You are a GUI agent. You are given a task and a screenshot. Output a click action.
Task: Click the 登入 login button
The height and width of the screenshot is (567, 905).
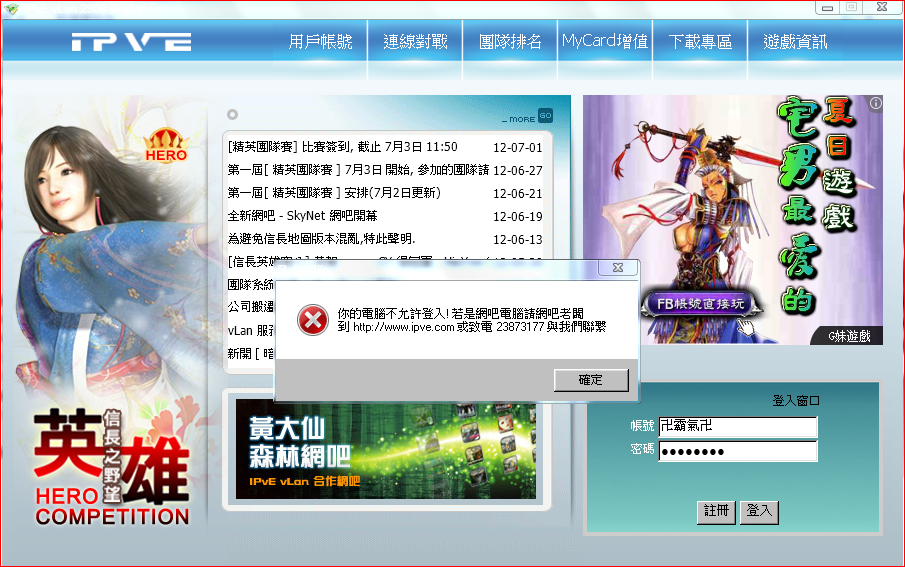[x=759, y=512]
